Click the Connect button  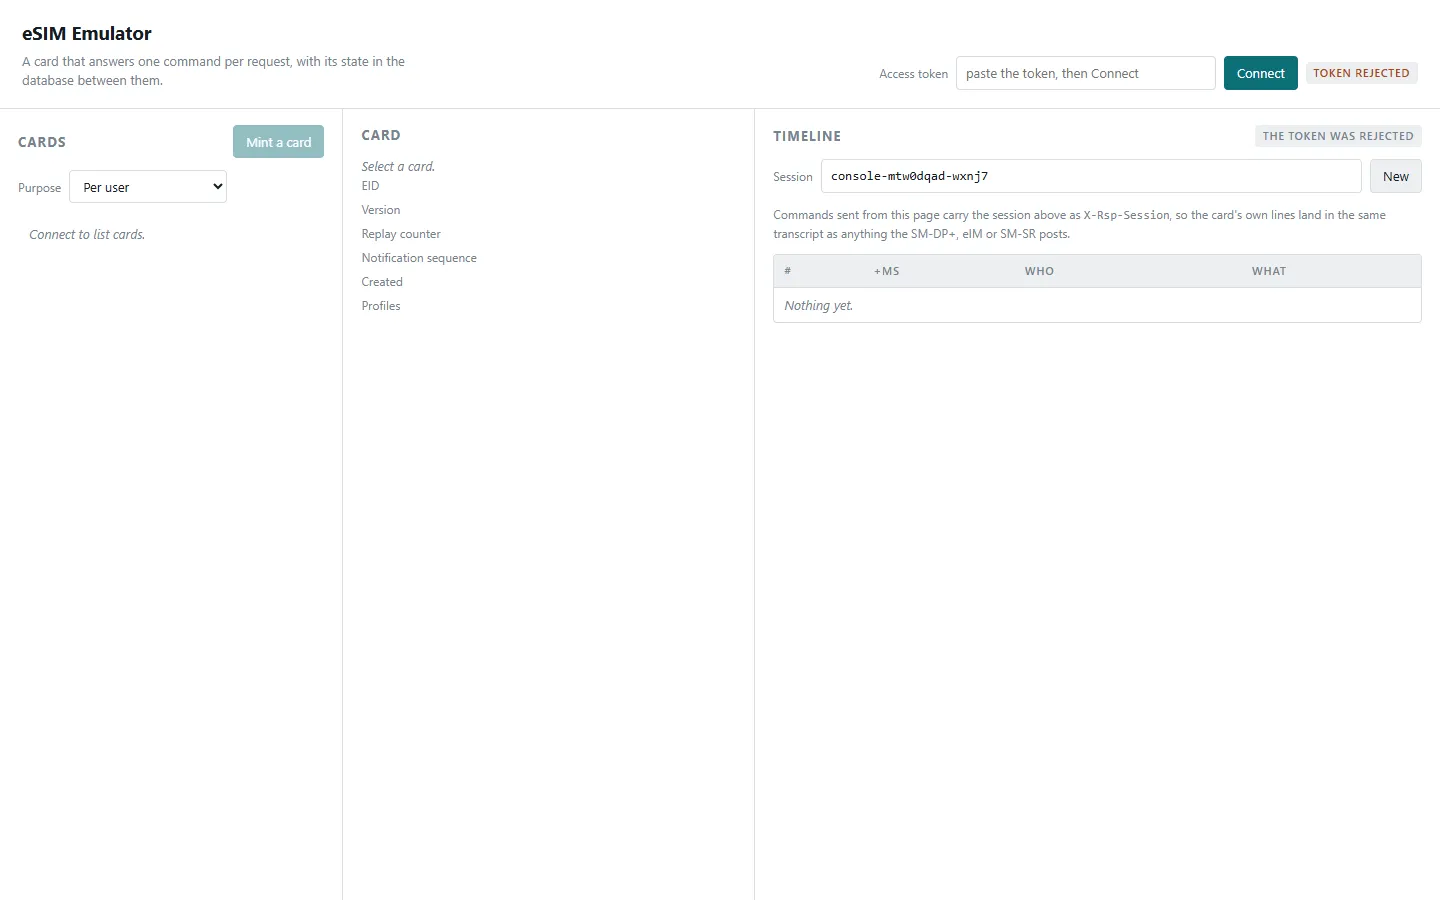pyautogui.click(x=1260, y=73)
